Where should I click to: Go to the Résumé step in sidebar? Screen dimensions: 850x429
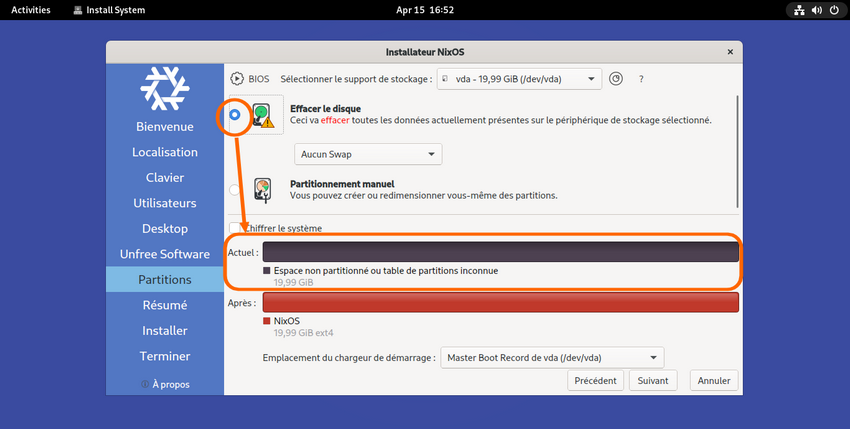[x=165, y=305]
